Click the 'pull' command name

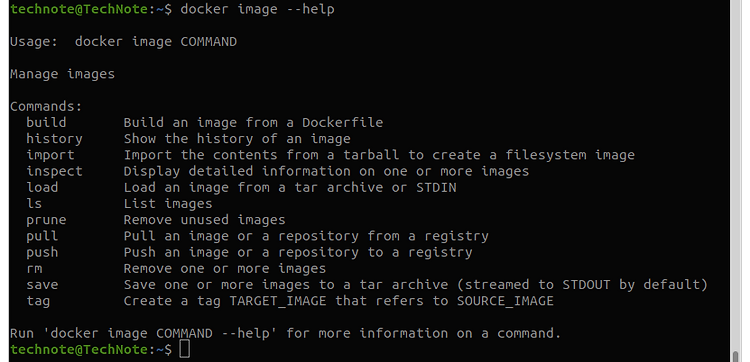coord(43,236)
